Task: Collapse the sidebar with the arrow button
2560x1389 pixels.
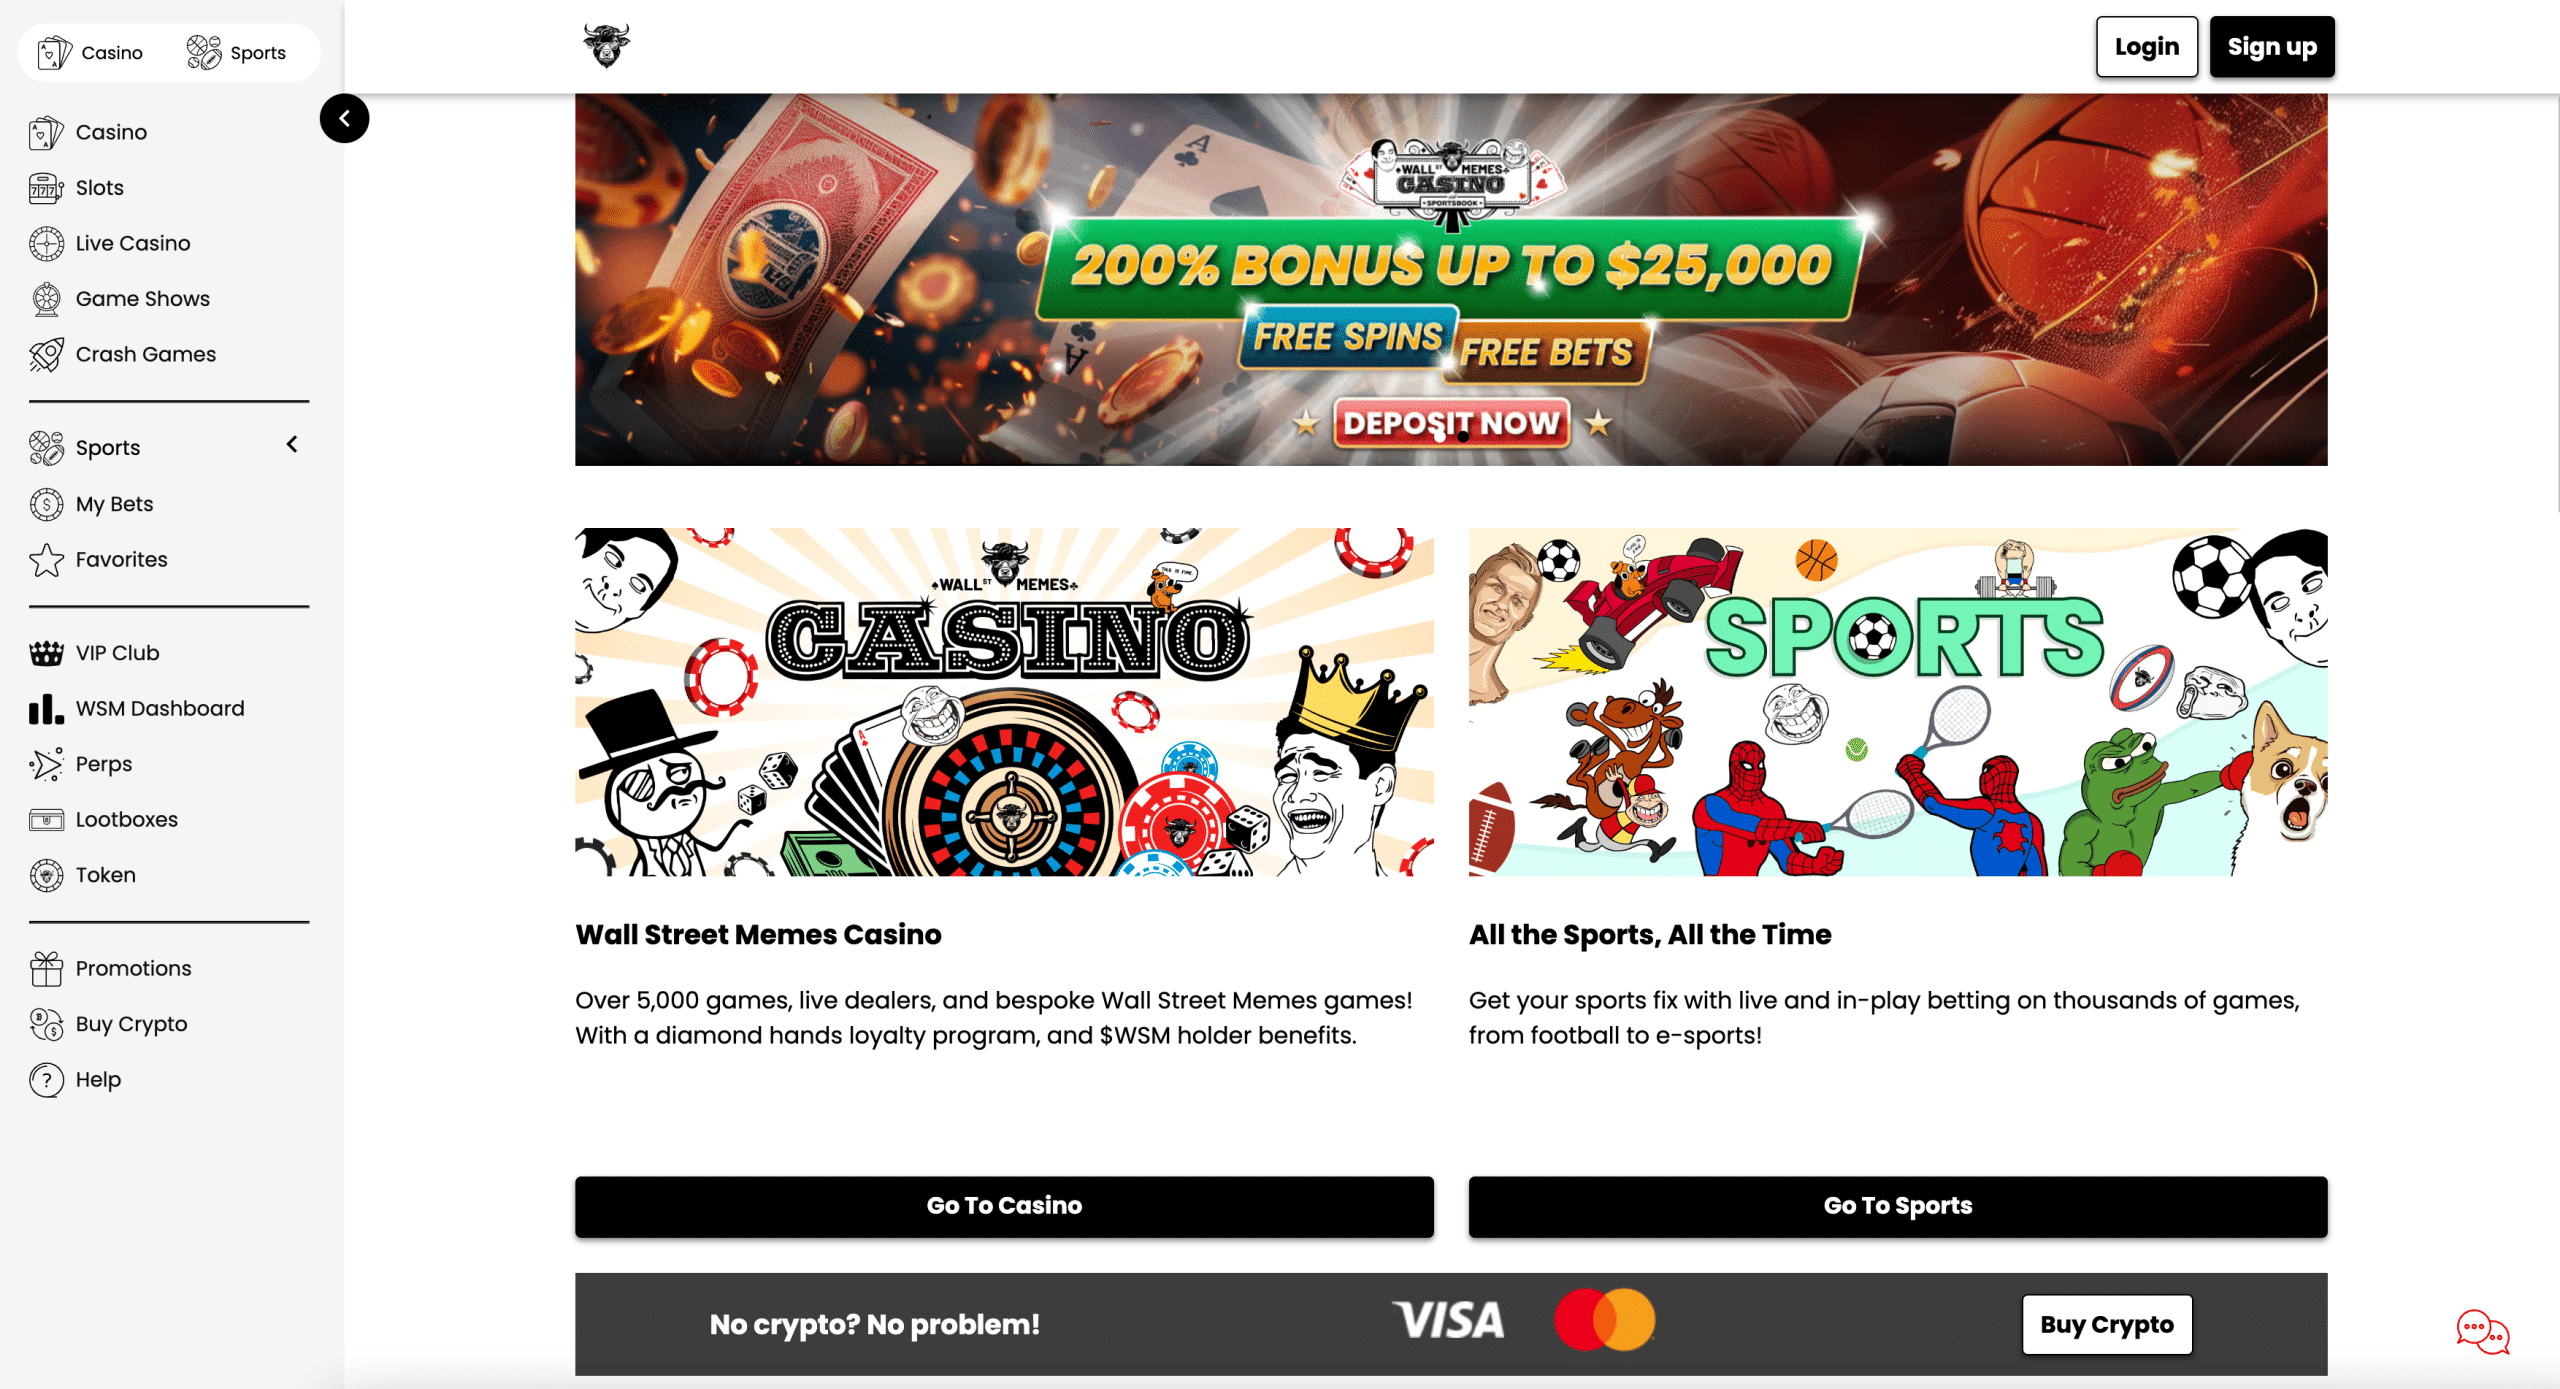Action: pos(345,118)
